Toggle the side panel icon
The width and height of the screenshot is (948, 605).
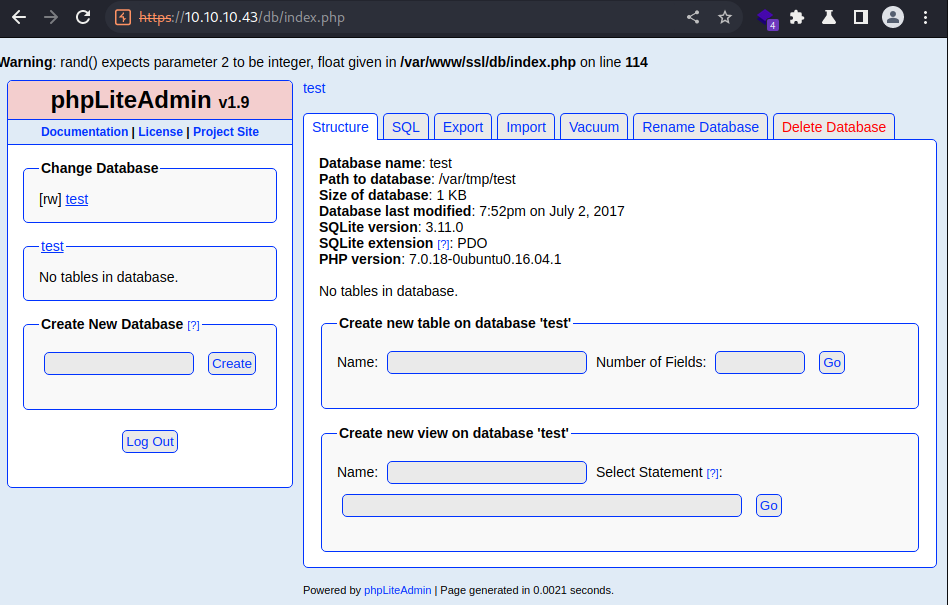(x=861, y=17)
